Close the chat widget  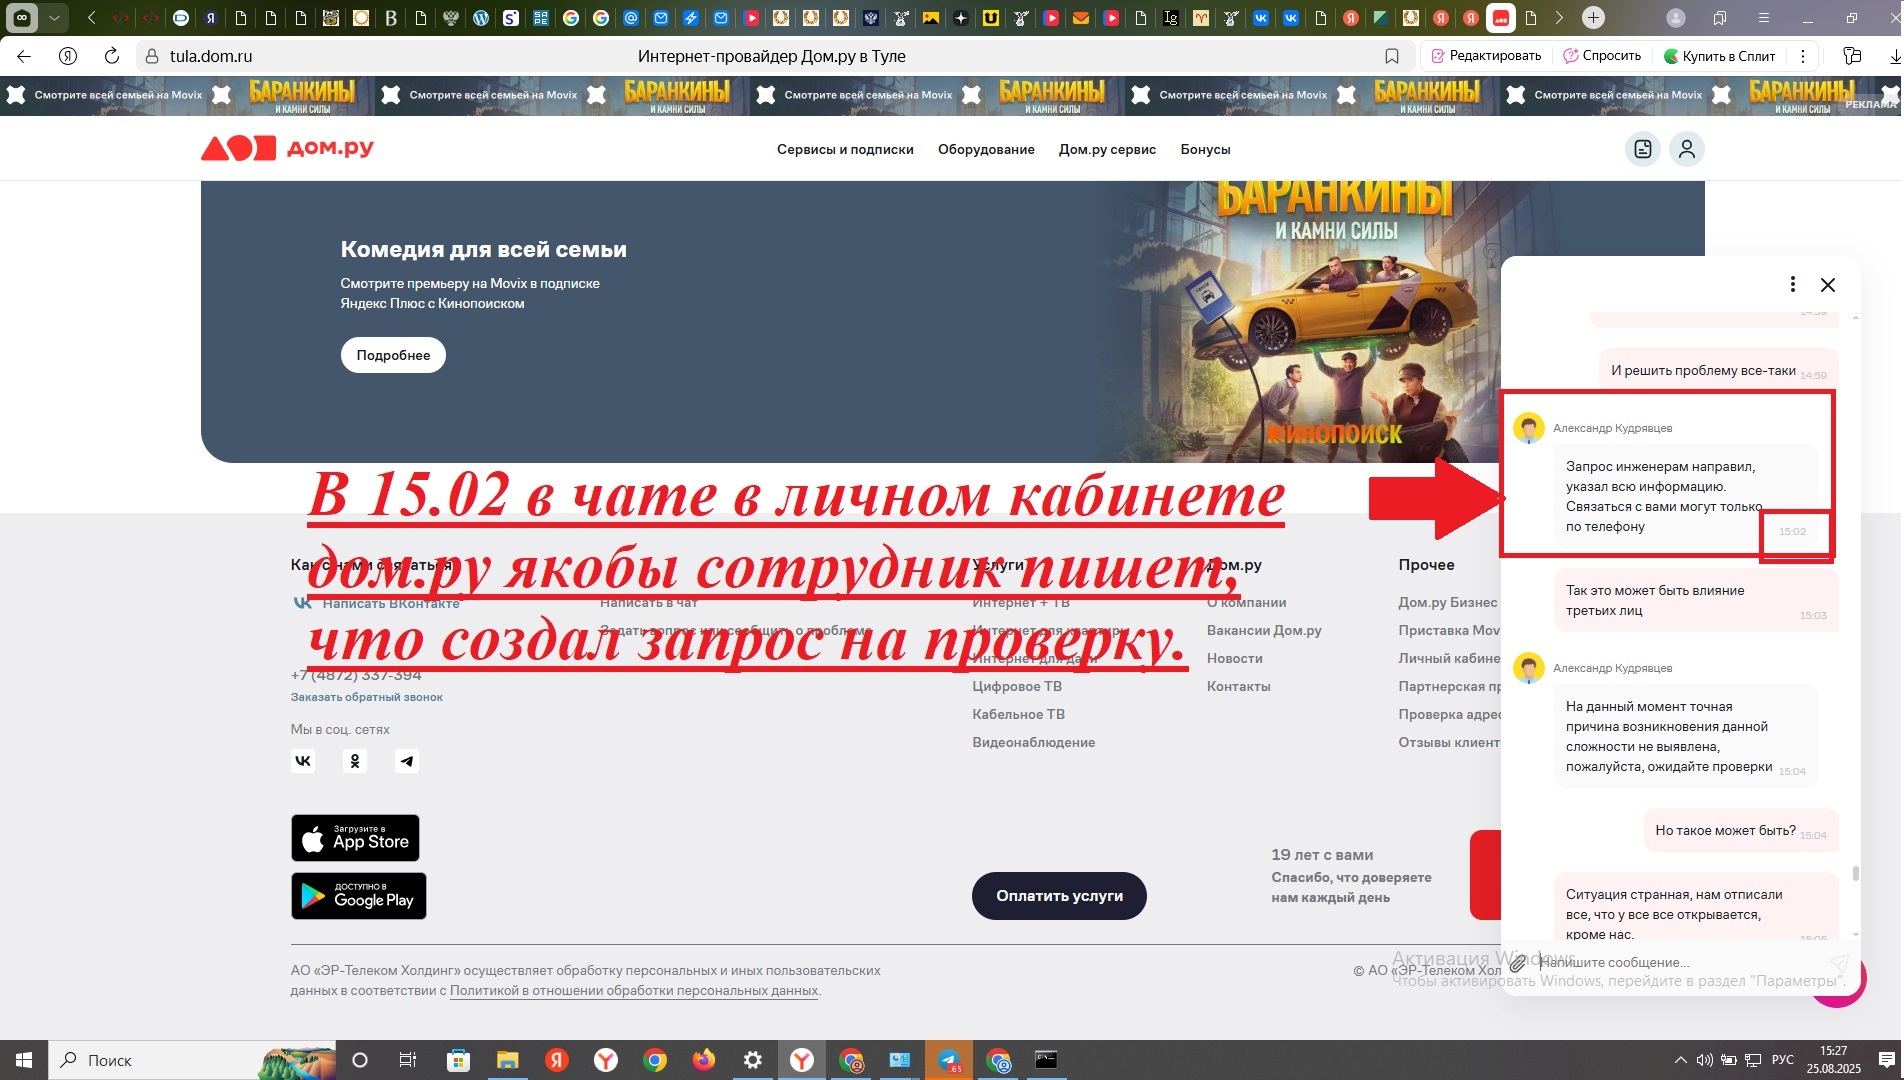tap(1828, 285)
